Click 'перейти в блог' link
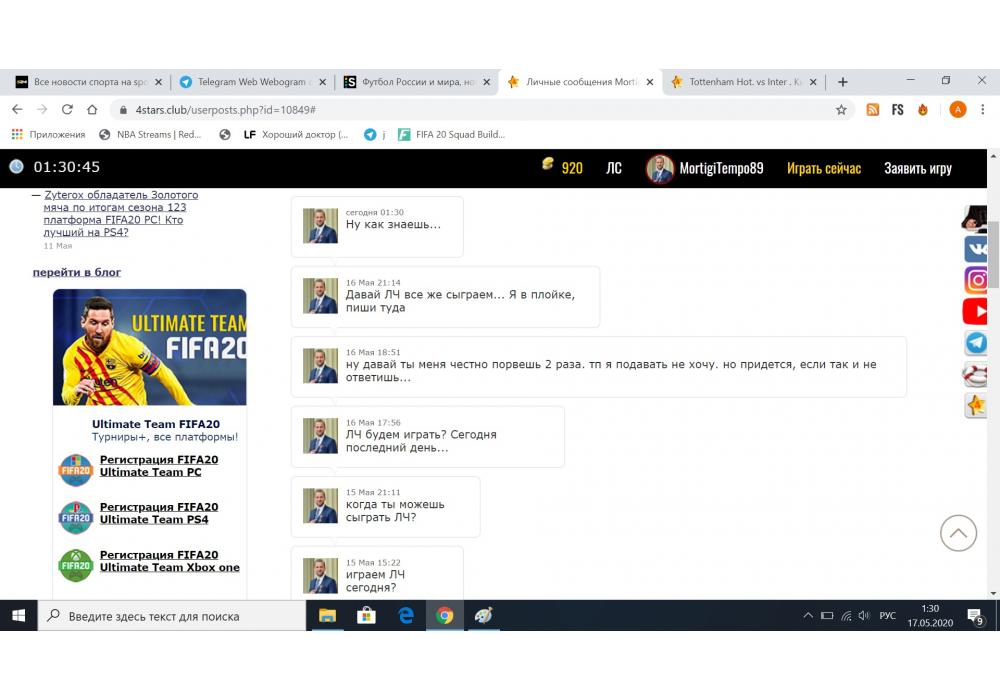The image size is (1000, 700). tap(77, 272)
